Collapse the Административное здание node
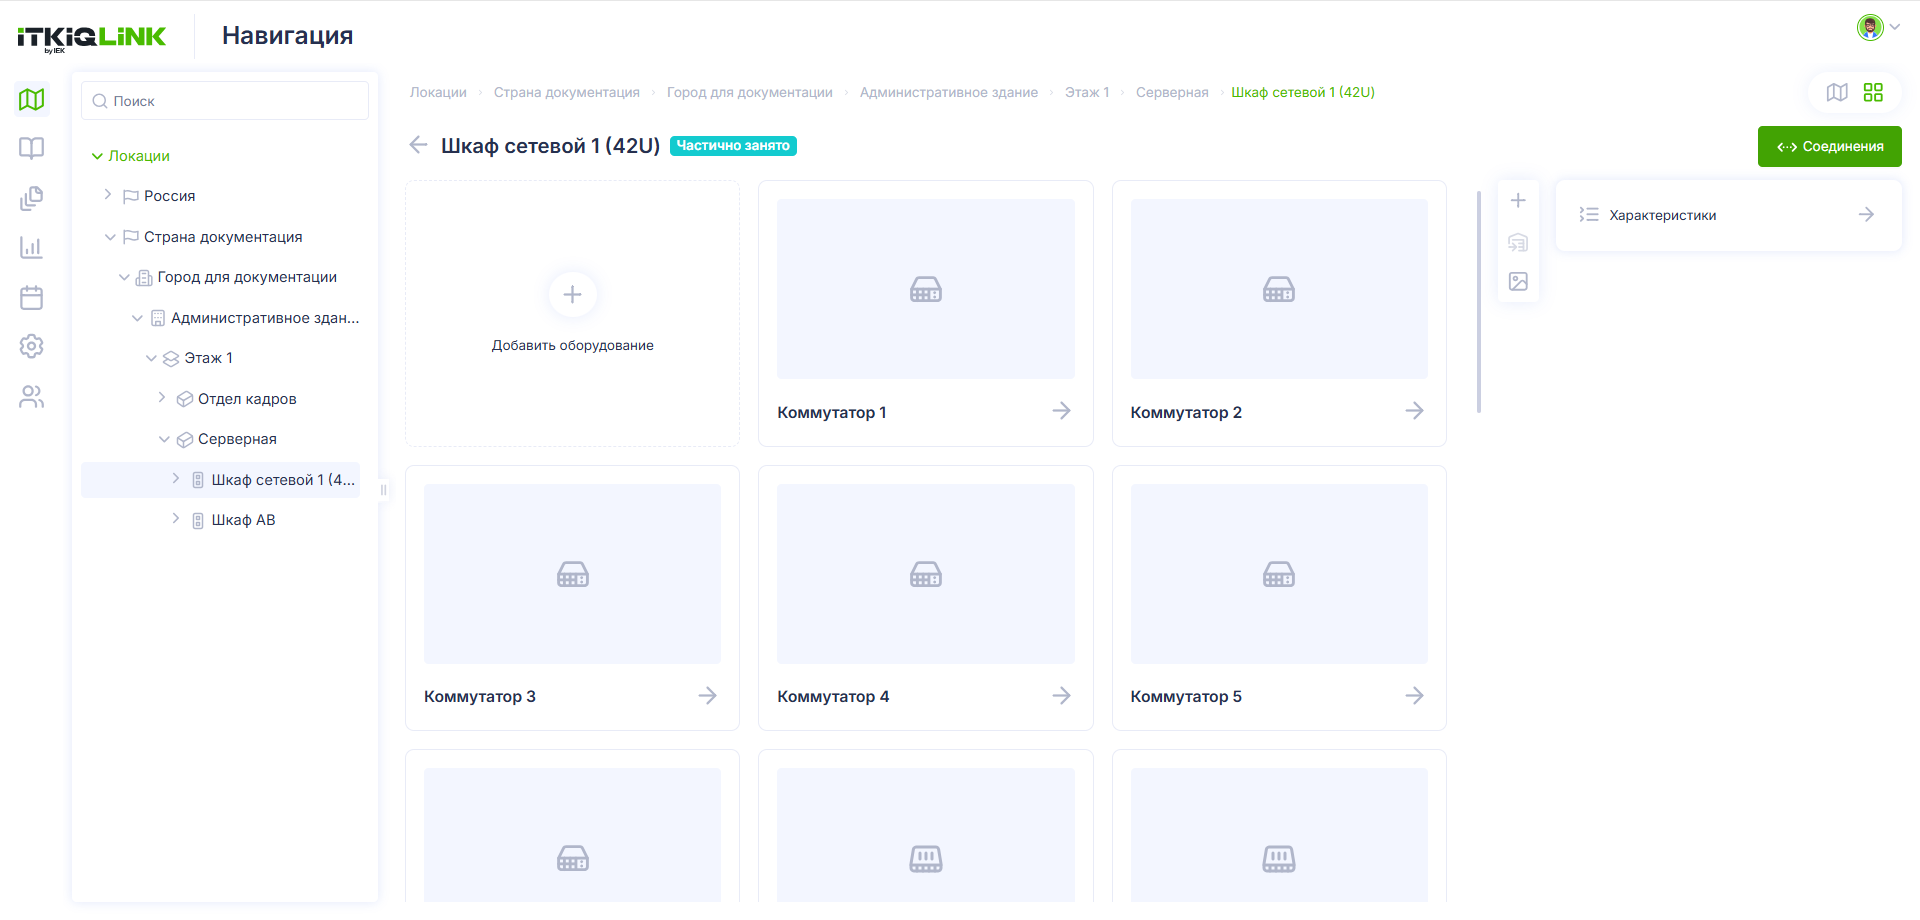1920x920 pixels. pyautogui.click(x=137, y=318)
